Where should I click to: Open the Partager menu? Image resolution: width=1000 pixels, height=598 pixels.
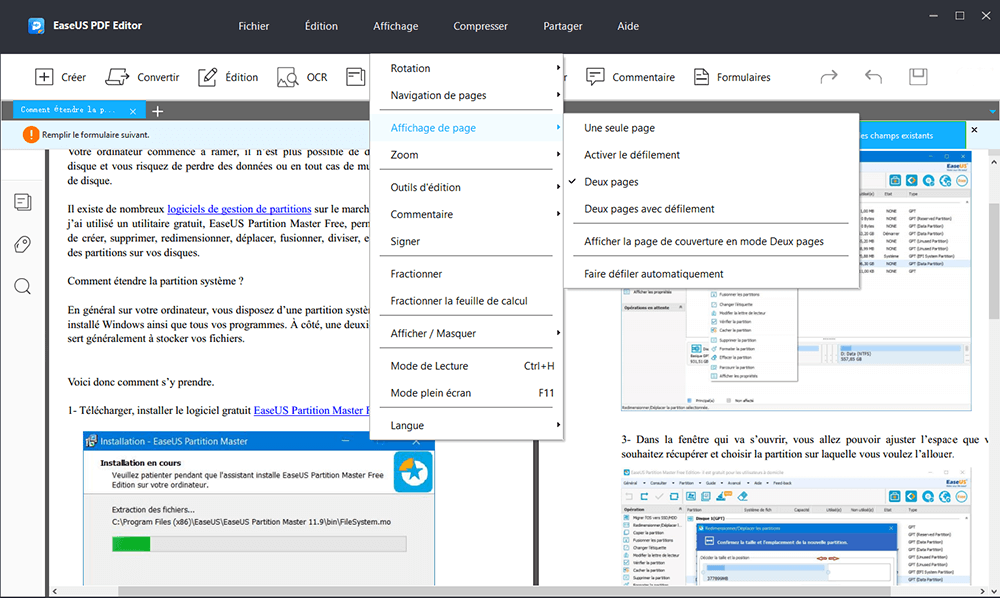click(562, 26)
